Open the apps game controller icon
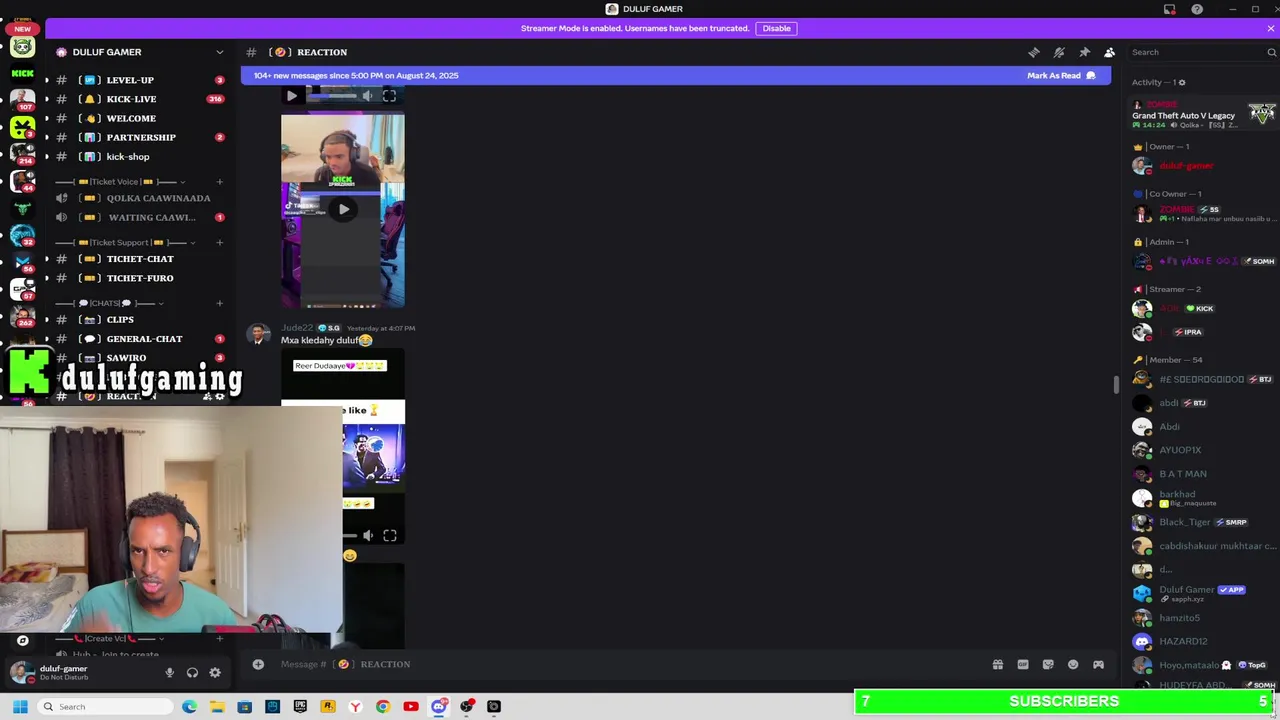1280x720 pixels. tap(1098, 664)
